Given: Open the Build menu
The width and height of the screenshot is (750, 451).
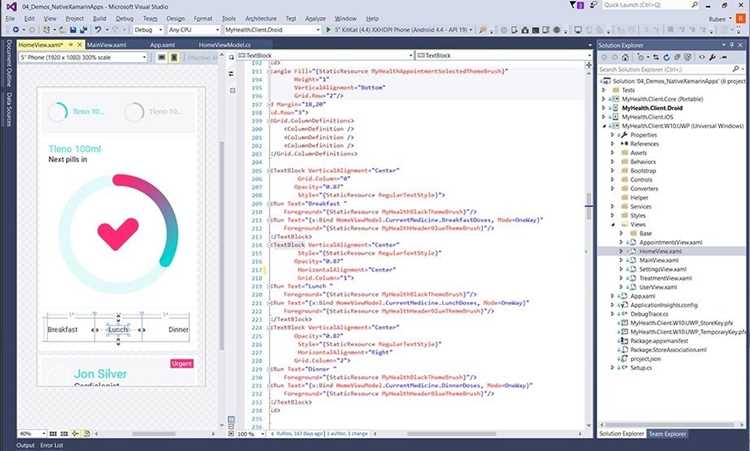Looking at the screenshot, I should tap(99, 19).
